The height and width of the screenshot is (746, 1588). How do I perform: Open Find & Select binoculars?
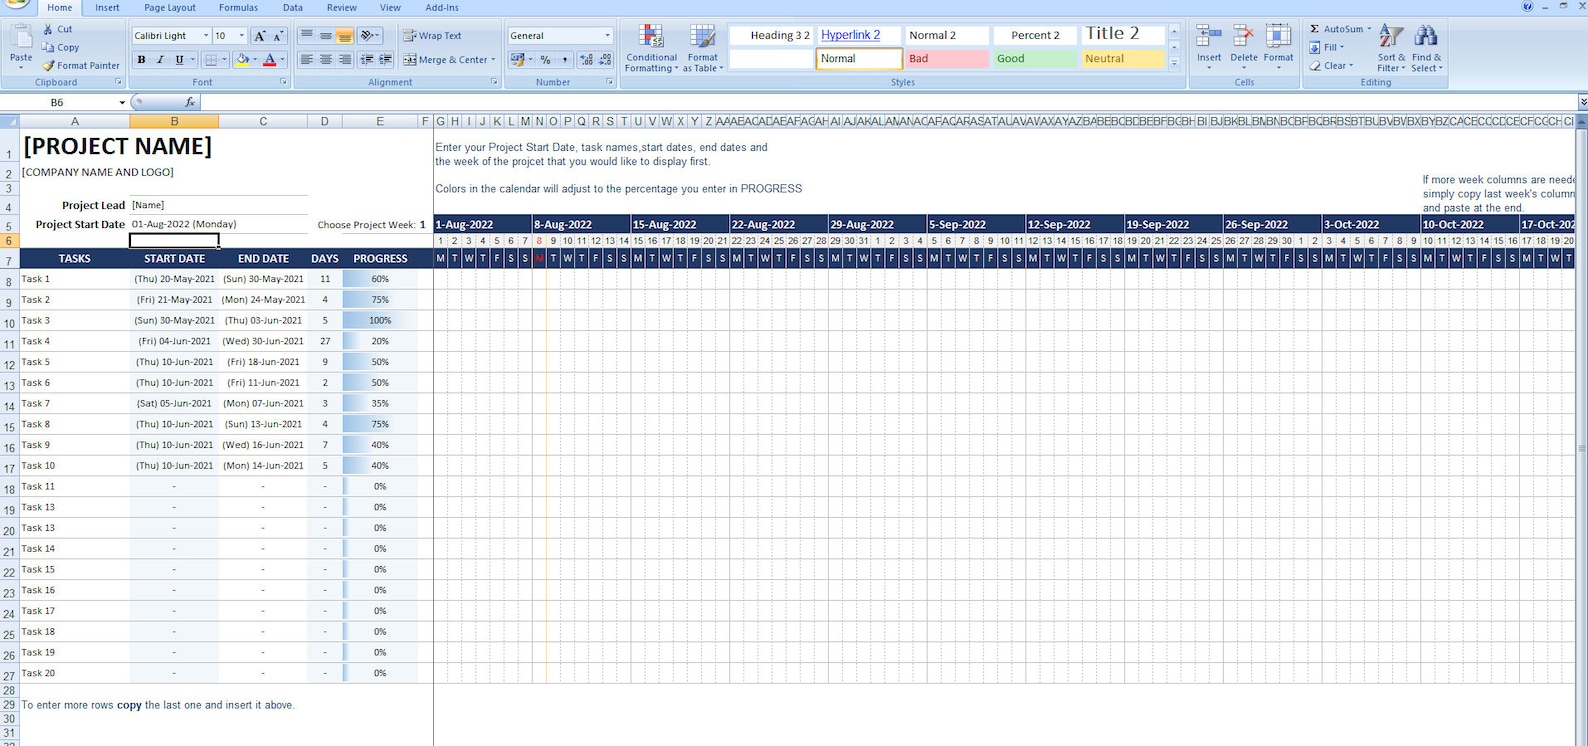(1426, 48)
